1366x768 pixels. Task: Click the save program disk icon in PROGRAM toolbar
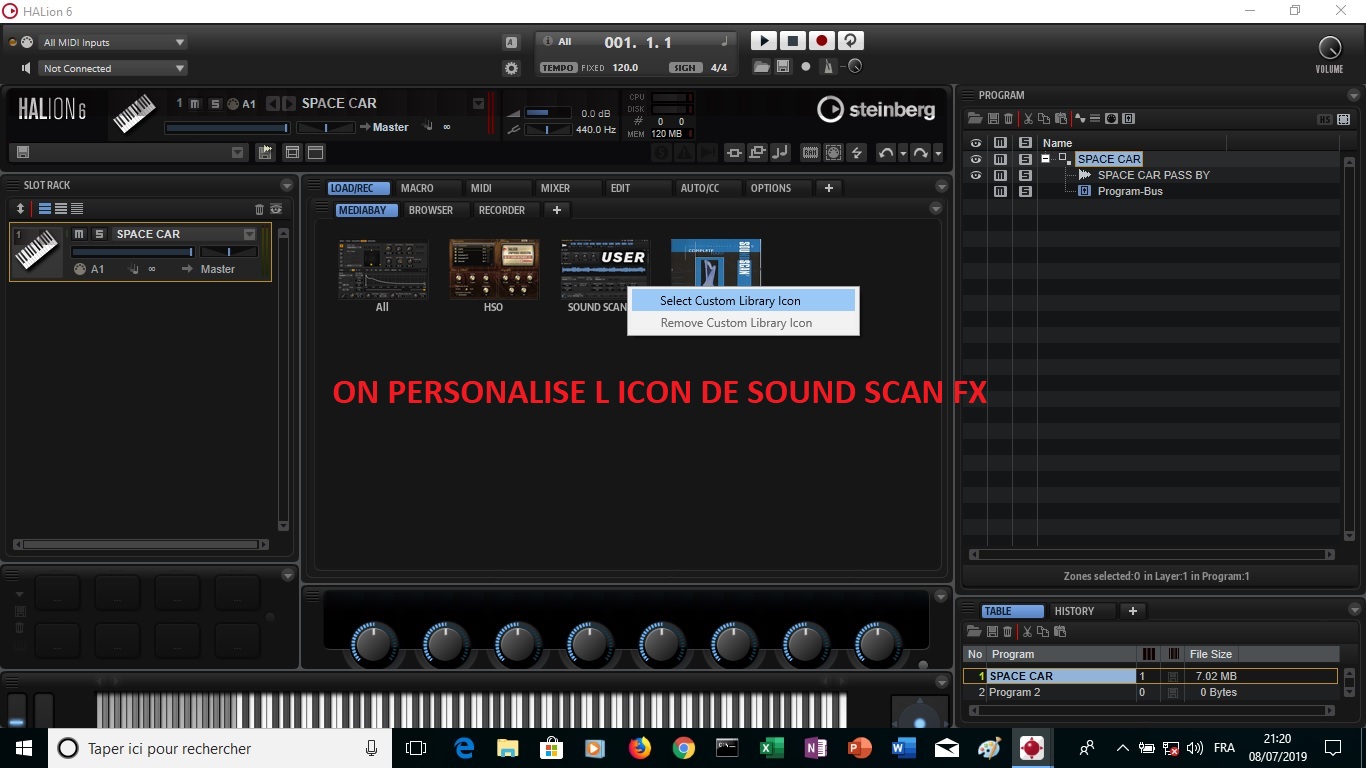click(993, 118)
